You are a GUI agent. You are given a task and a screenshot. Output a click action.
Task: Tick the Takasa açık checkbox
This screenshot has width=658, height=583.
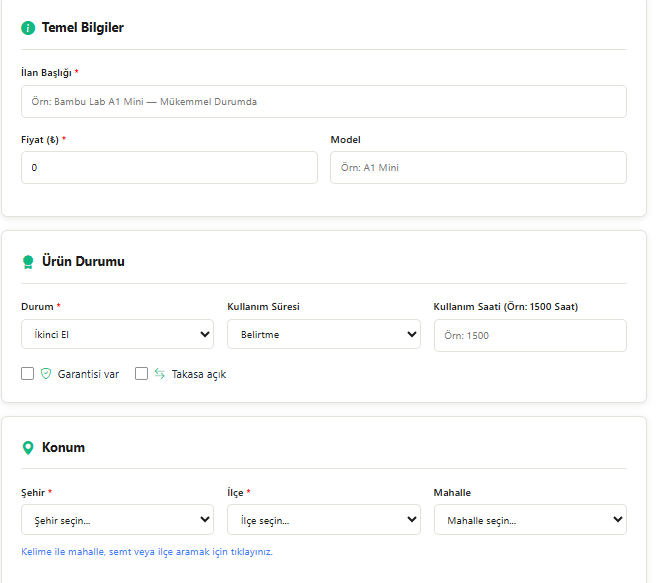141,374
